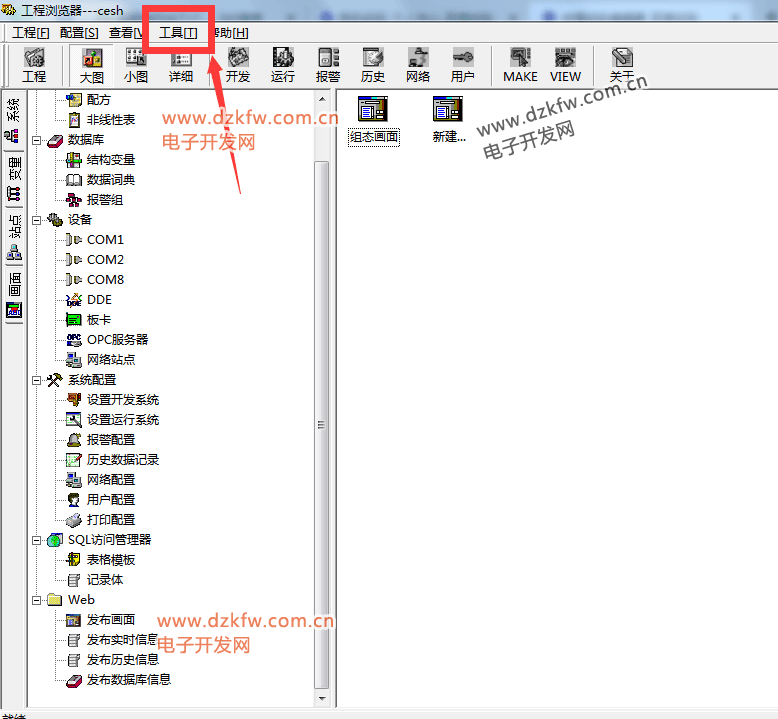
Task: Collapse the 系统配置 tree node
Action: coord(37,380)
